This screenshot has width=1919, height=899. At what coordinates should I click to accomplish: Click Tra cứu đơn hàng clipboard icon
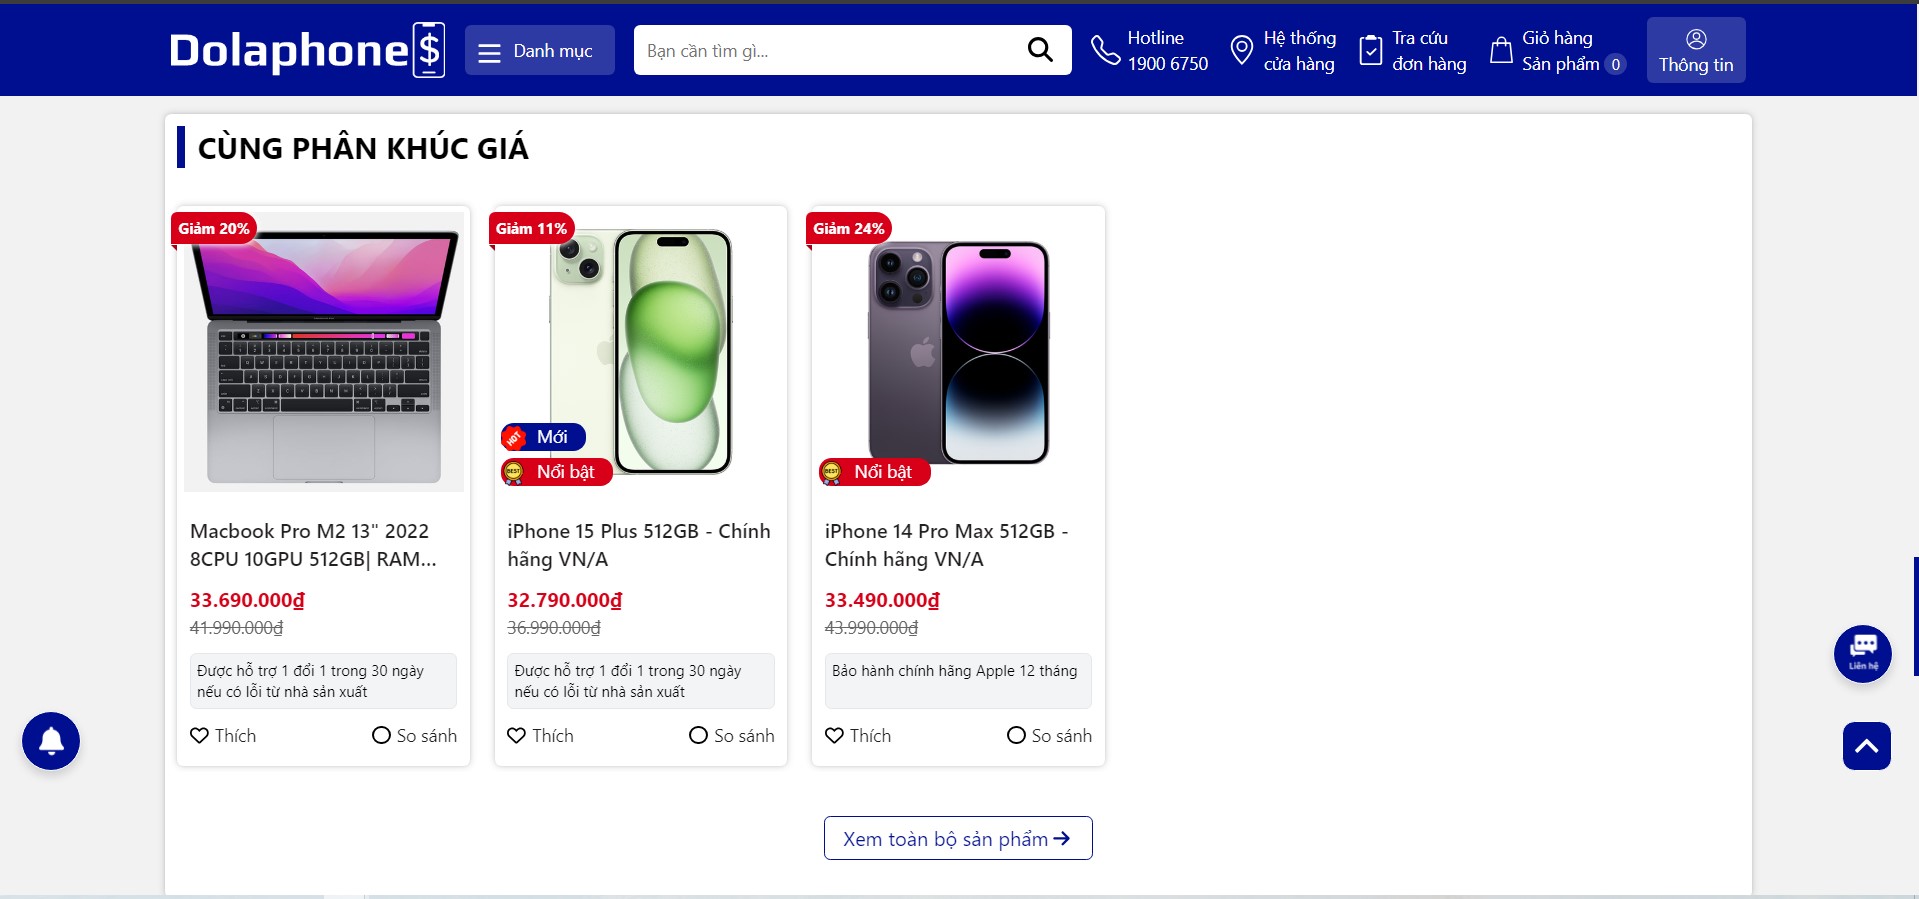[1371, 50]
